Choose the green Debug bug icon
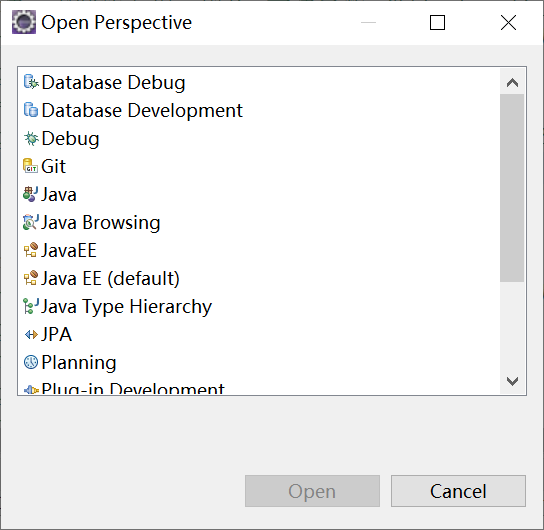544x530 pixels. [31, 138]
